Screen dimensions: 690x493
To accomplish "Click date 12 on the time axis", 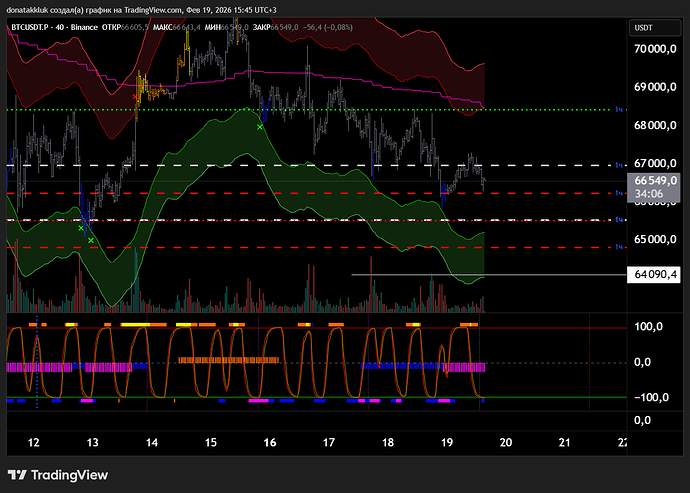I will click(33, 442).
